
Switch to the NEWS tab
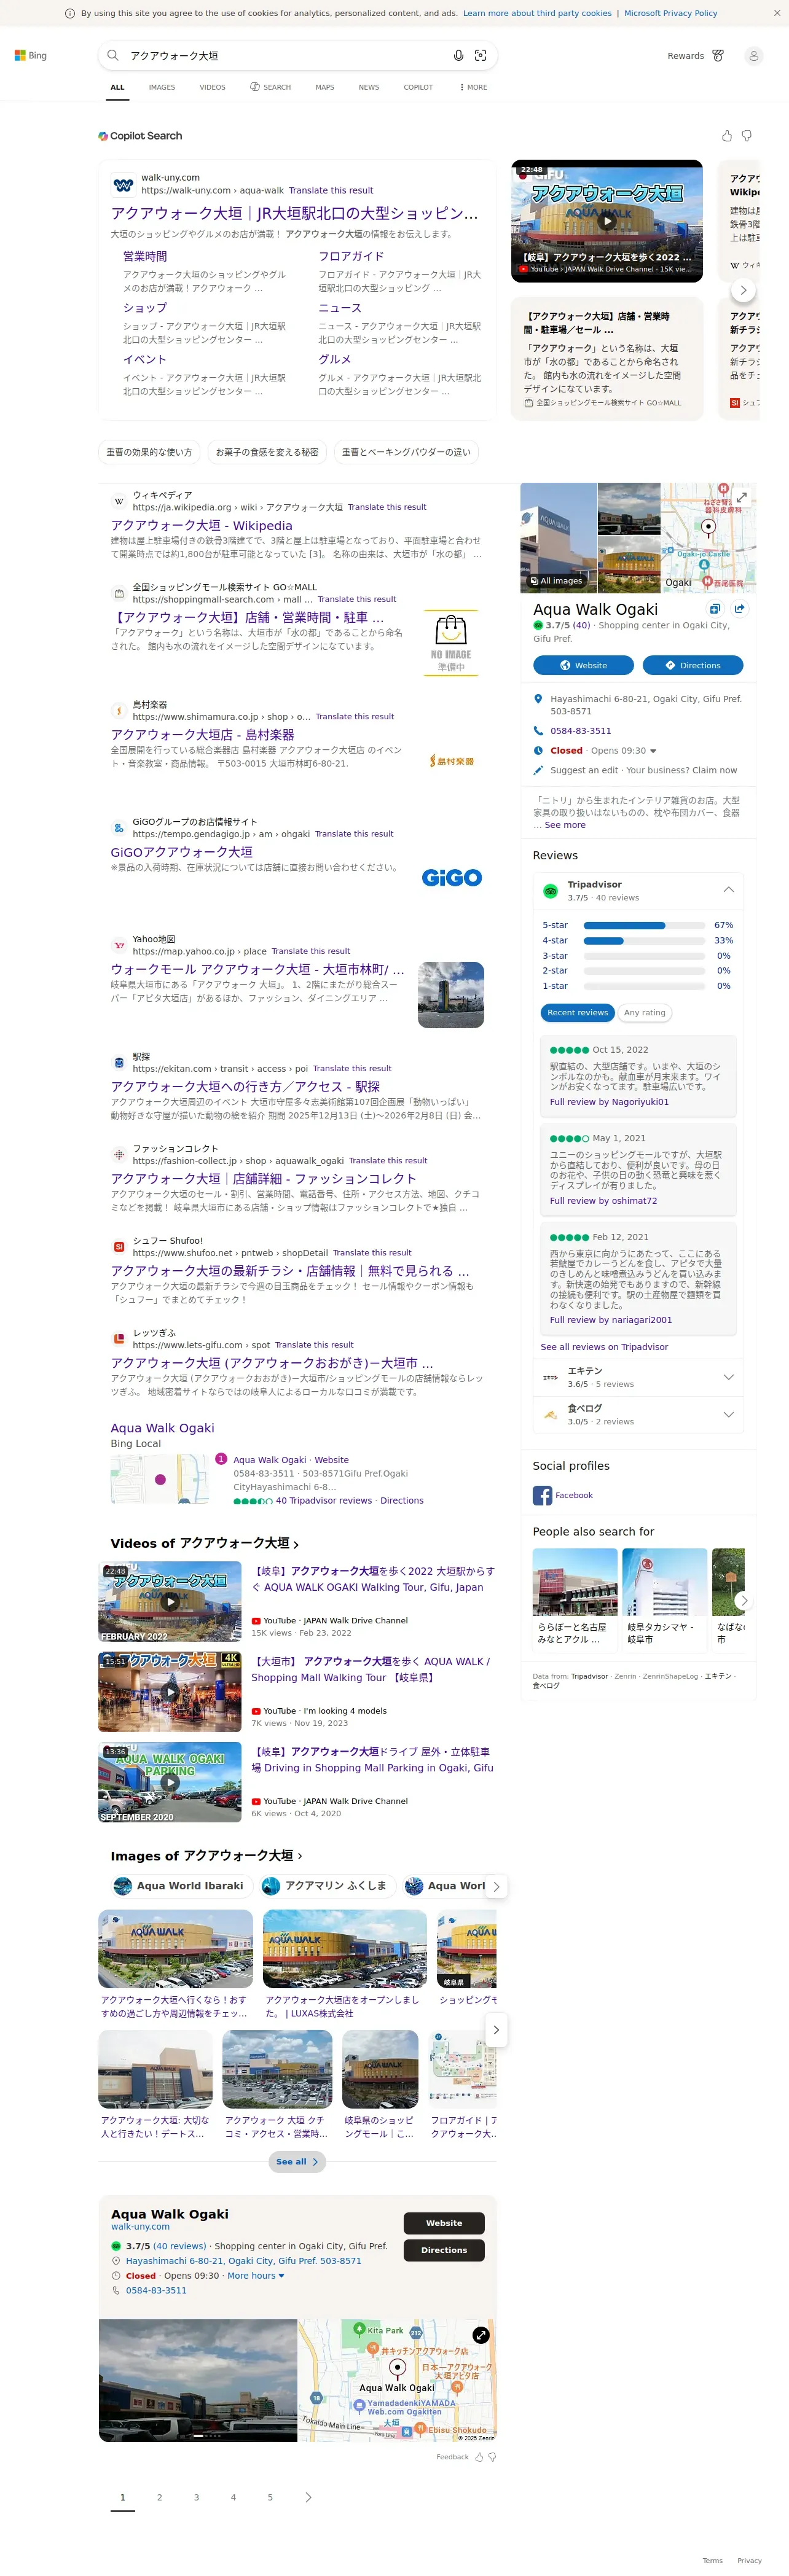pyautogui.click(x=369, y=87)
